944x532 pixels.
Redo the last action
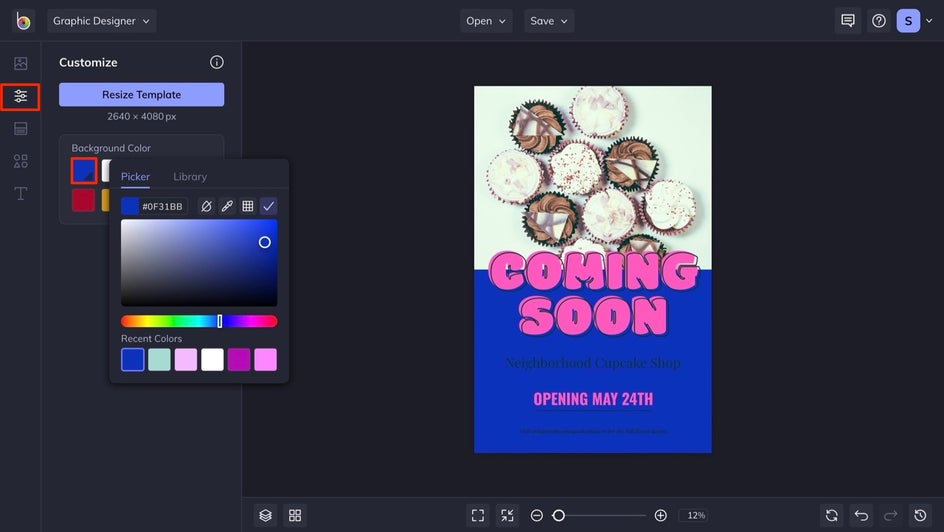tap(890, 515)
